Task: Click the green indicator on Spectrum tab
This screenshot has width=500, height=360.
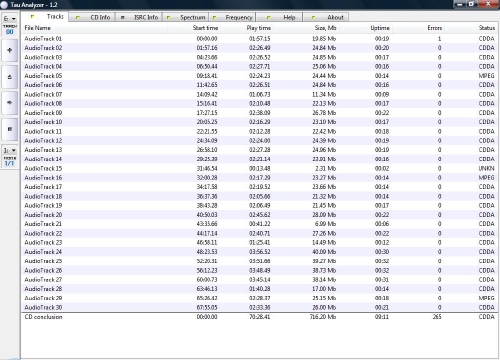Action: tap(168, 17)
